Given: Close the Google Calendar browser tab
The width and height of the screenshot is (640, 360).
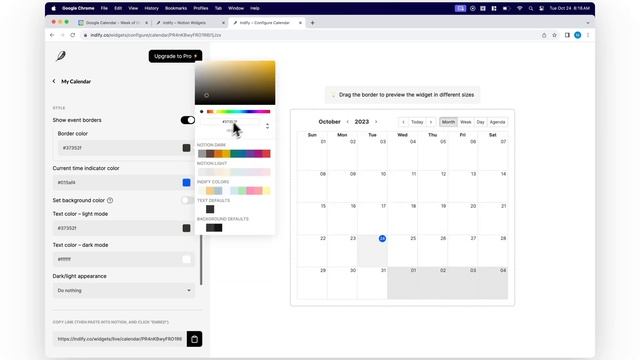Looking at the screenshot, I should coord(147,23).
